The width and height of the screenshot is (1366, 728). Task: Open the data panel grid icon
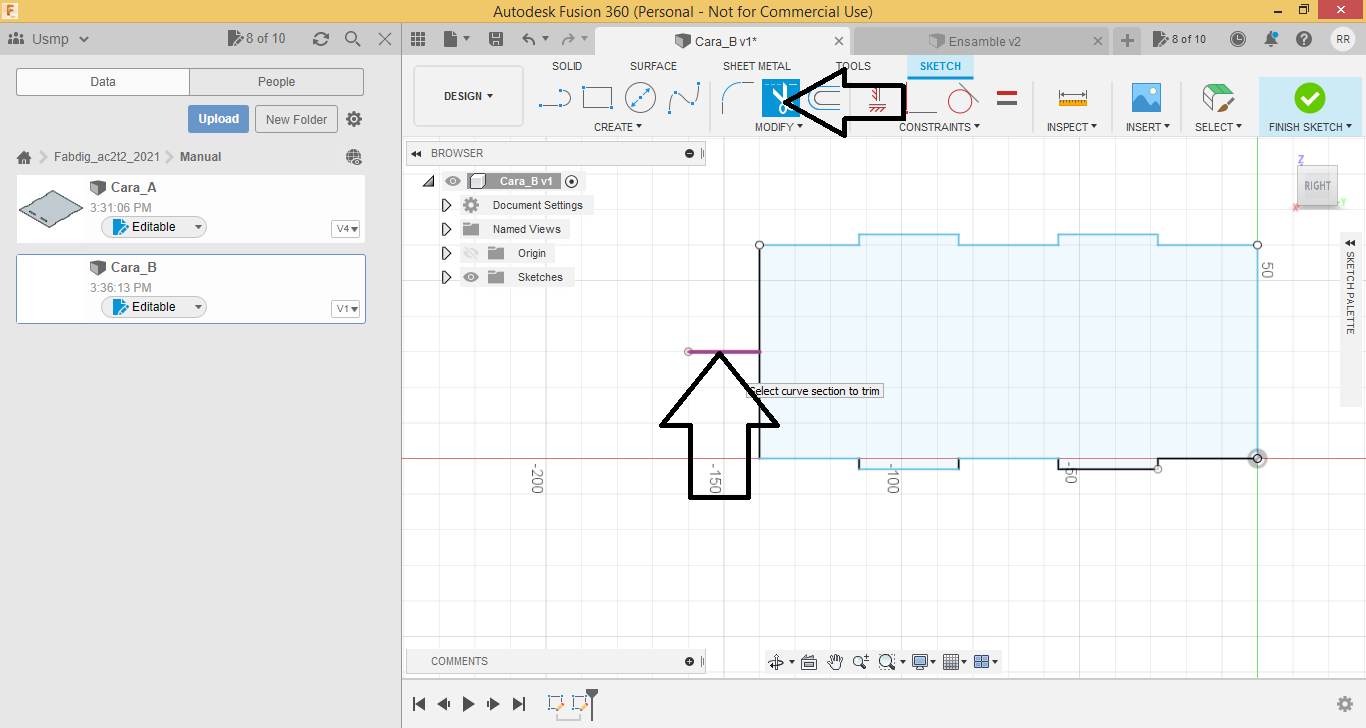tap(418, 39)
